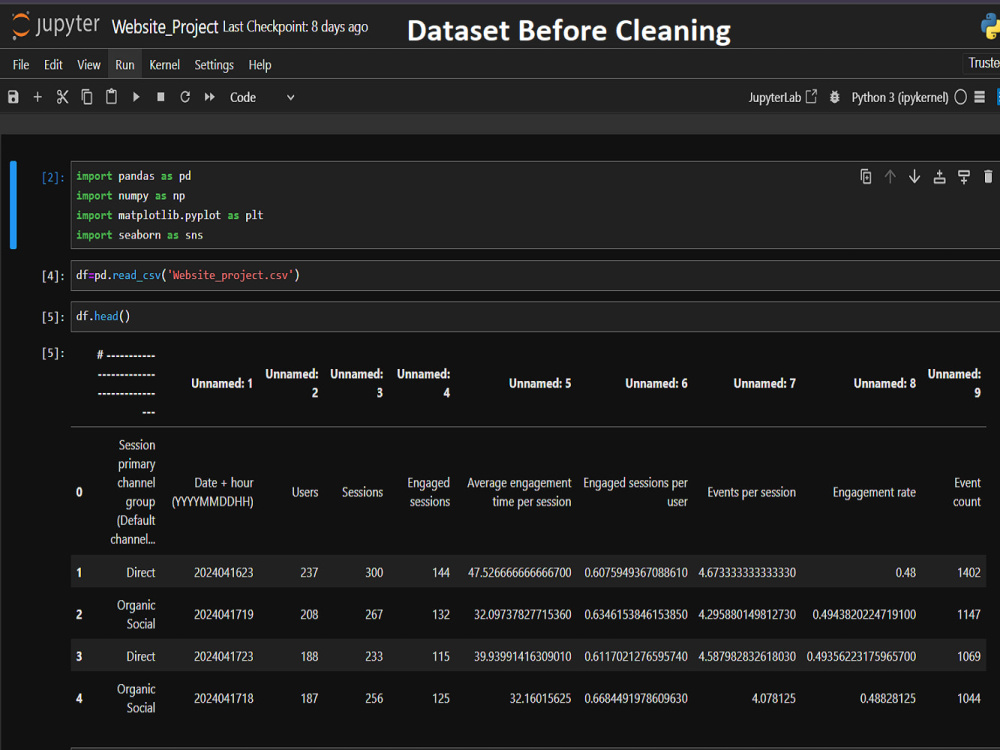Viewport: 1000px width, 750px height.
Task: Open the Settings menu
Action: pyautogui.click(x=214, y=64)
